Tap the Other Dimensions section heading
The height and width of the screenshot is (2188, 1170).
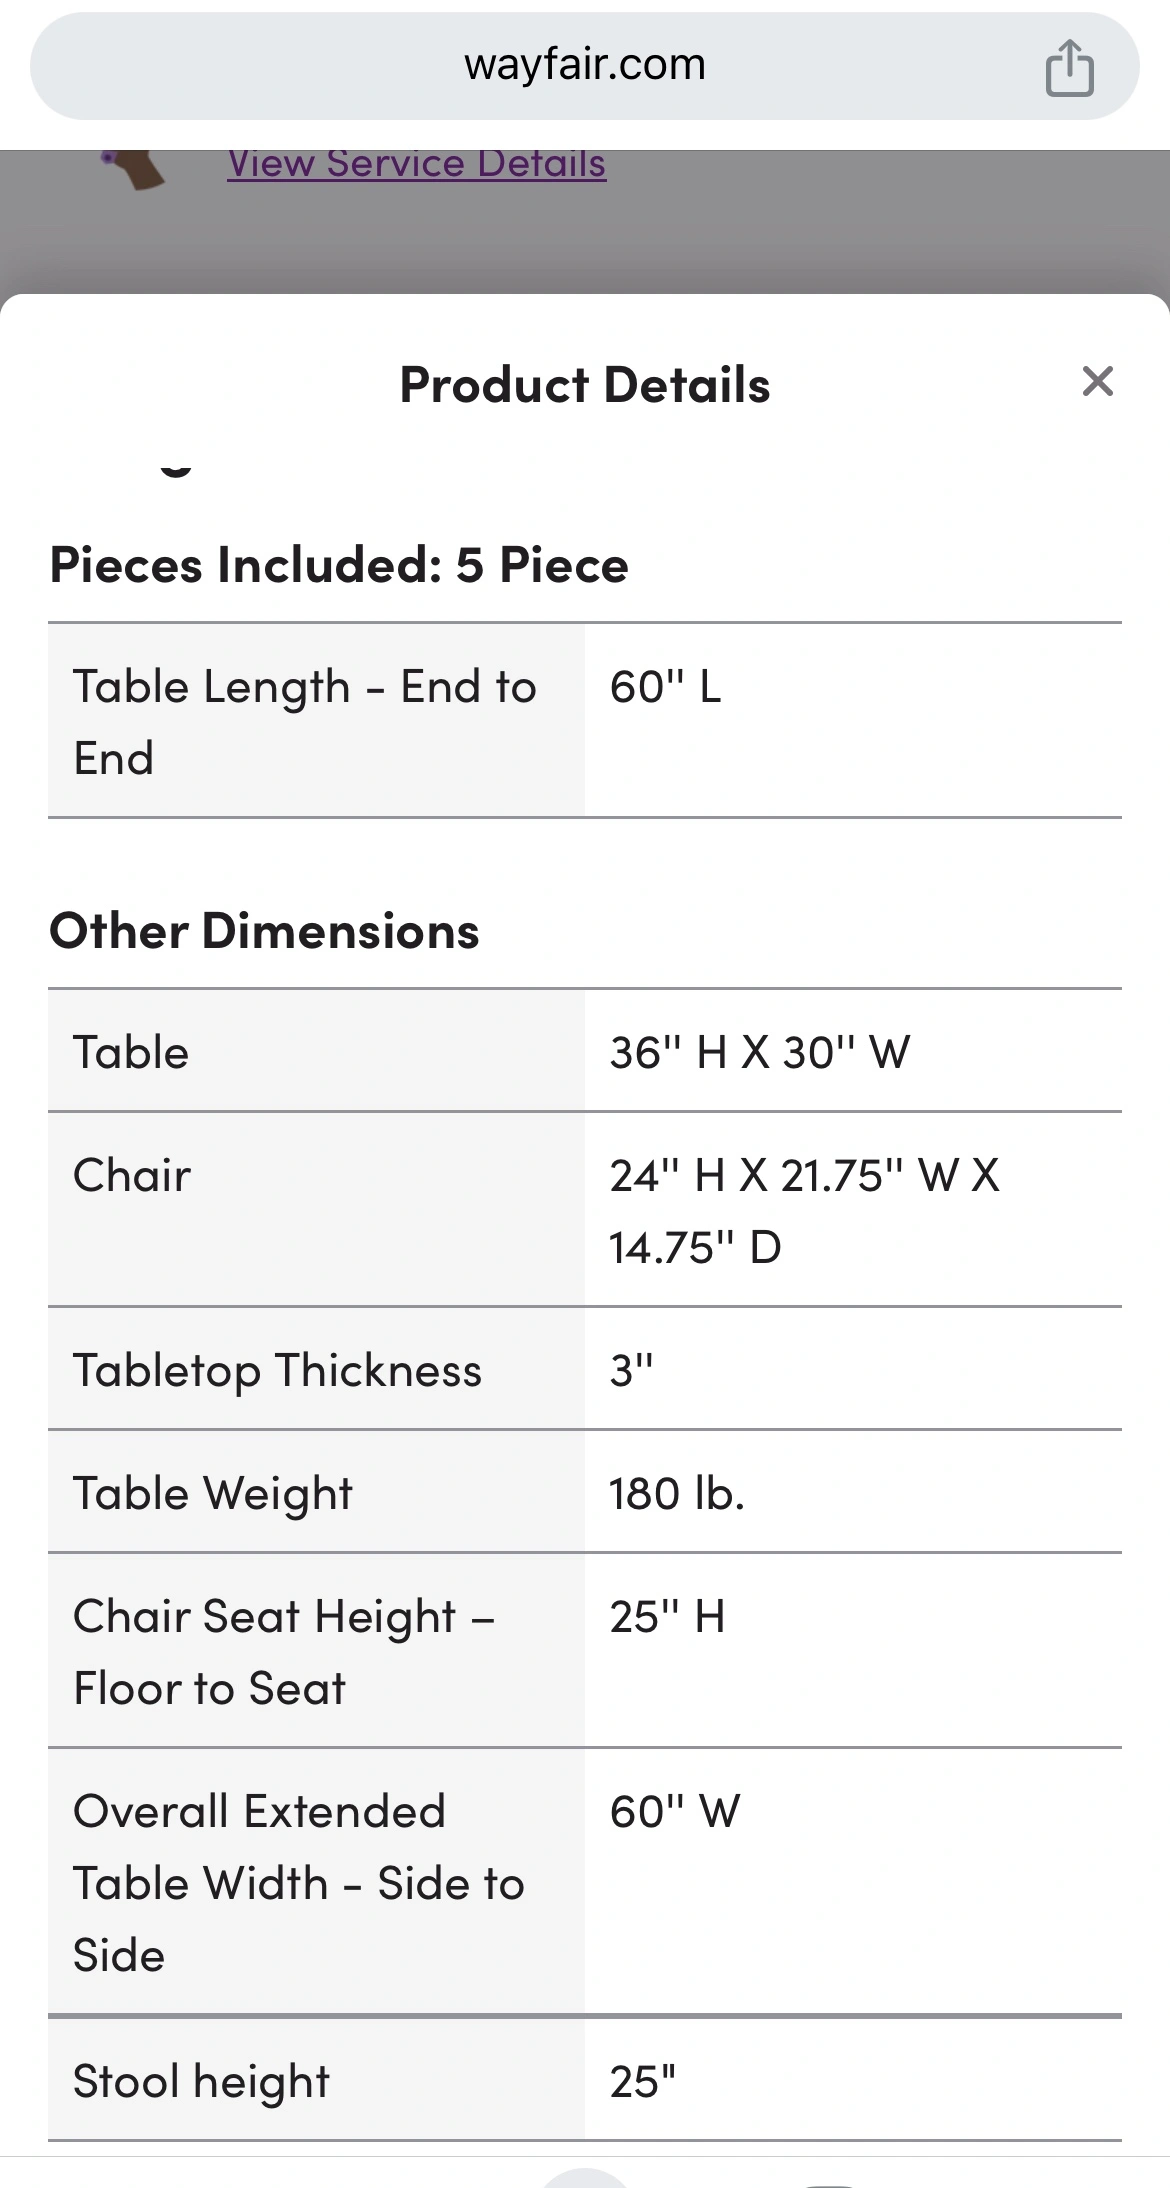pos(264,931)
